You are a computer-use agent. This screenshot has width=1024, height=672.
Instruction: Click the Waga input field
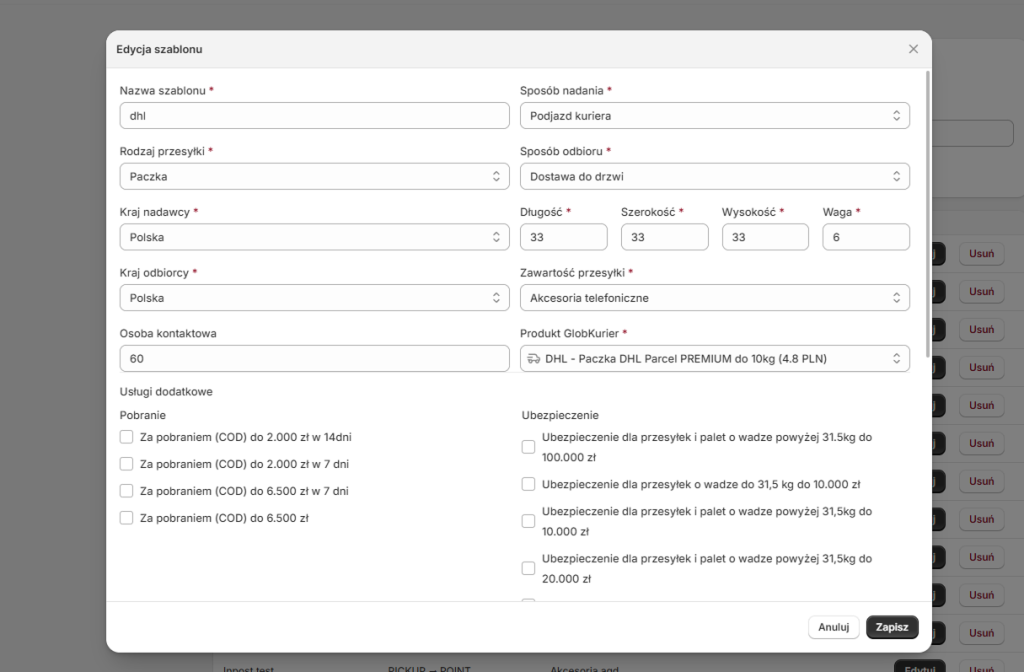[866, 237]
